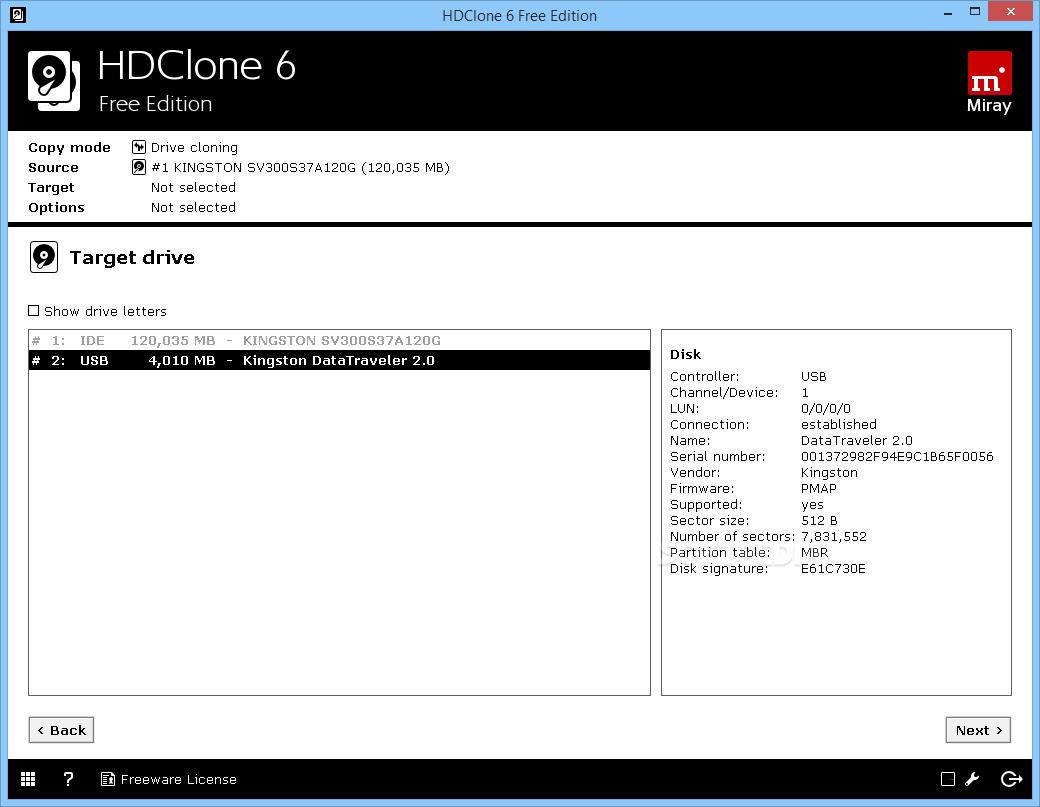Click the Vendor value Kingston

[829, 472]
